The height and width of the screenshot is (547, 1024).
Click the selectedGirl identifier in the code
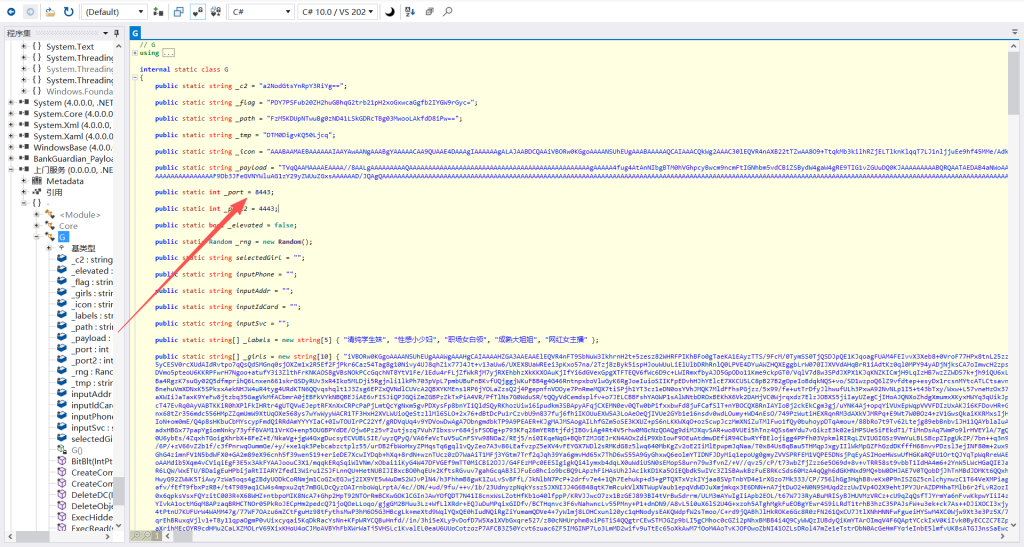pyautogui.click(x=259, y=258)
